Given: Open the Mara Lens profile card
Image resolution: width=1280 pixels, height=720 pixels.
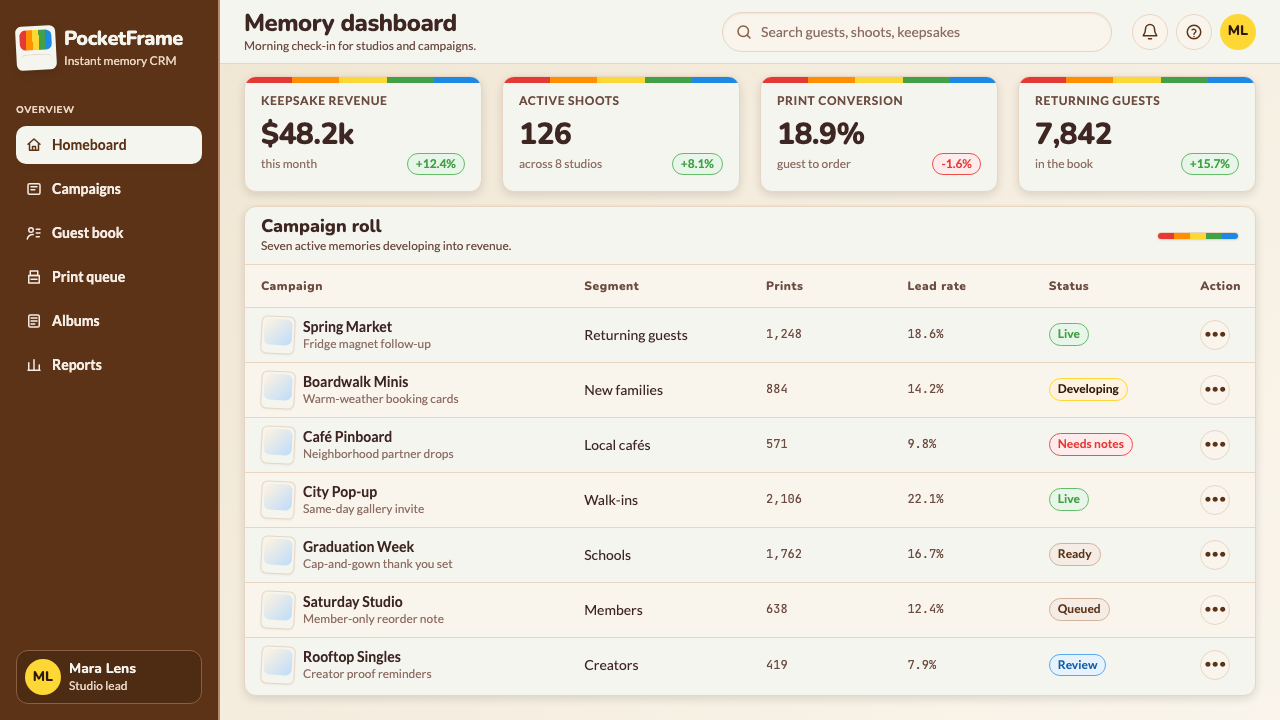Looking at the screenshot, I should (x=109, y=677).
